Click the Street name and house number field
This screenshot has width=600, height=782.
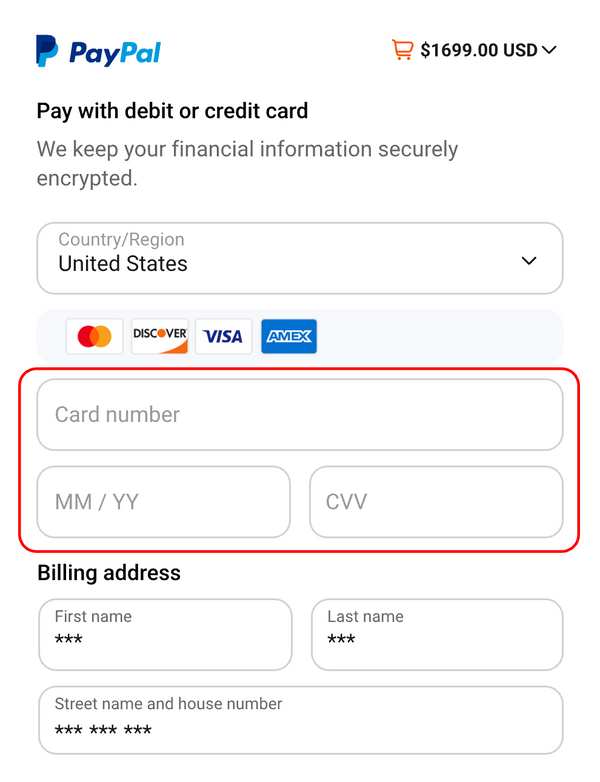point(300,719)
